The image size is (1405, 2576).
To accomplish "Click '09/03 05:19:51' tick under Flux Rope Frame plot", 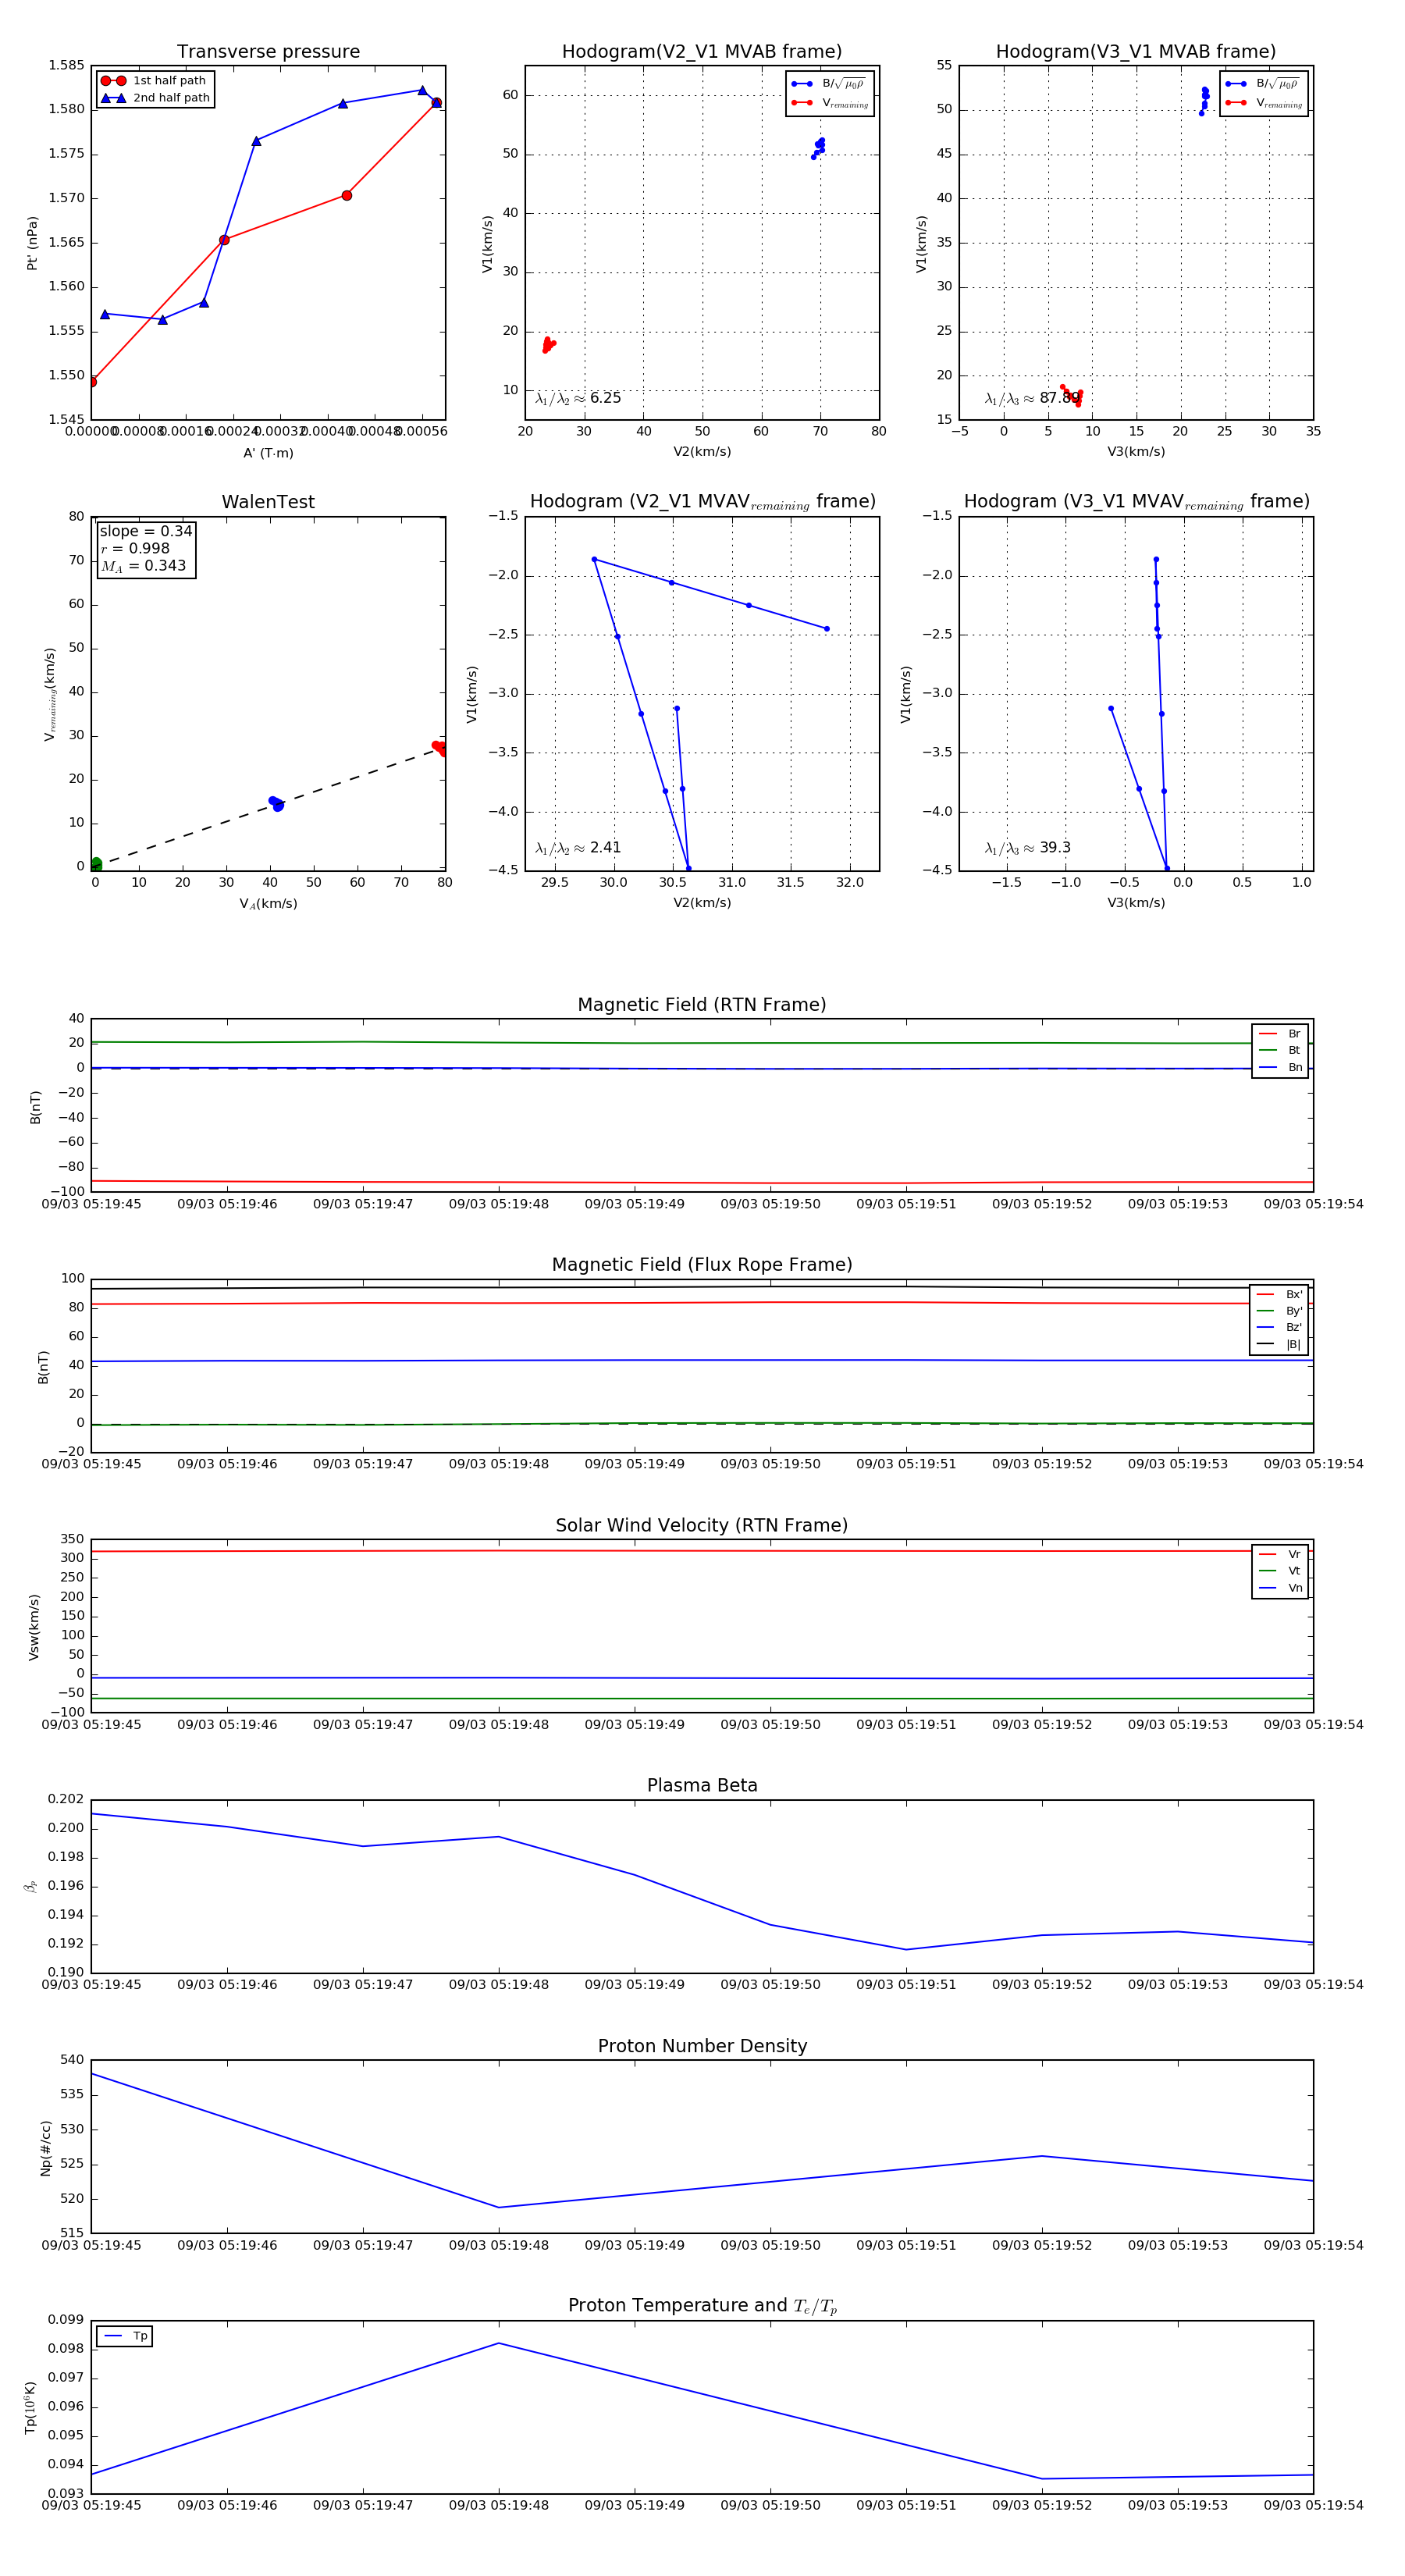I will point(906,1464).
